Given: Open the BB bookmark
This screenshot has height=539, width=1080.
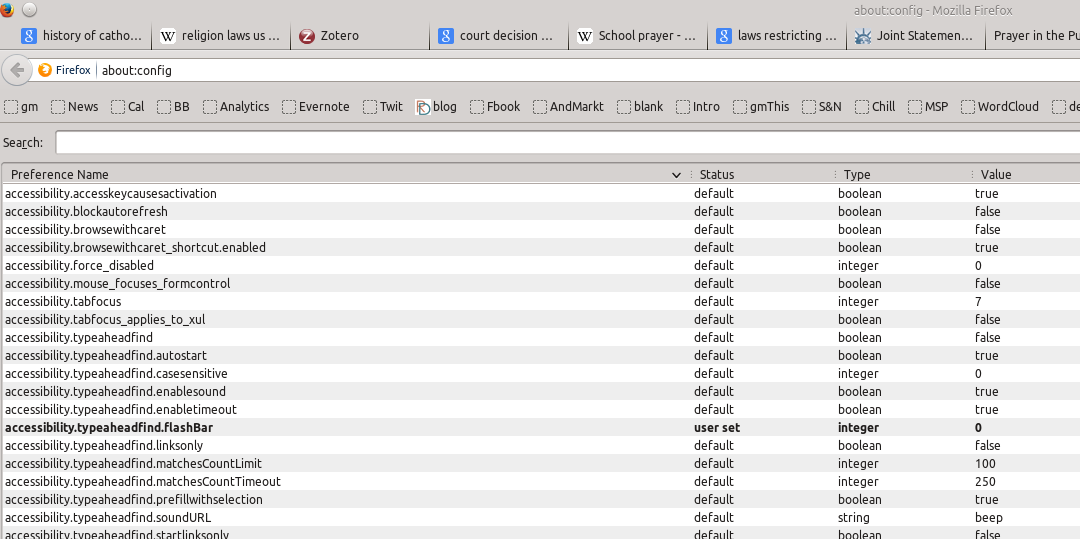Looking at the screenshot, I should pos(174,107).
